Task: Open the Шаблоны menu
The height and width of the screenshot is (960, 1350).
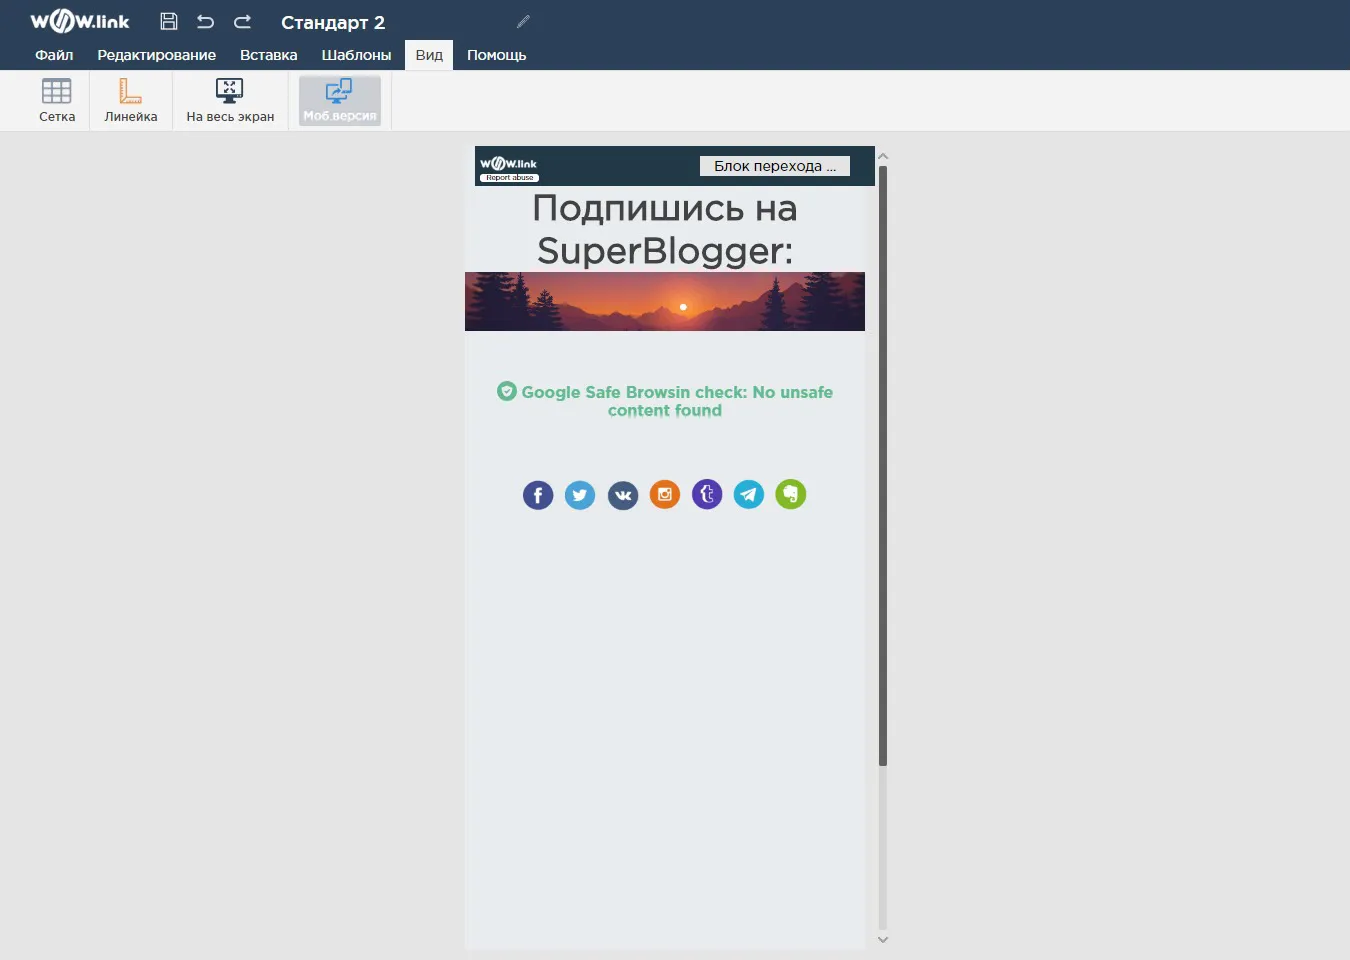Action: 356,55
